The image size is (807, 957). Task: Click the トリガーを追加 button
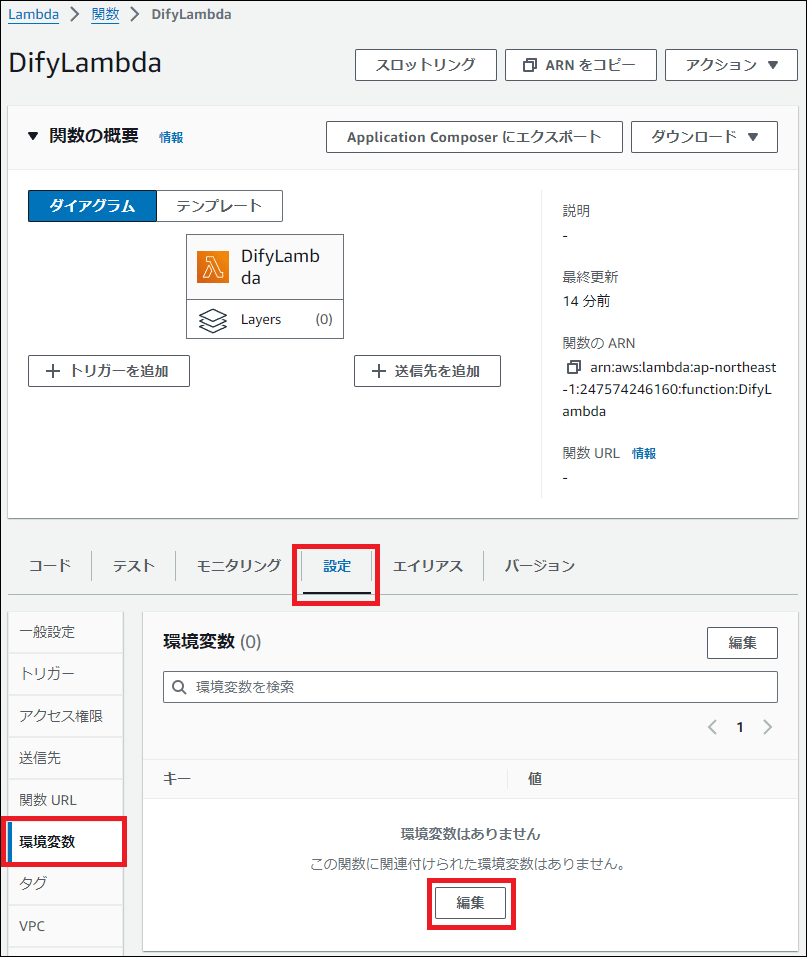[109, 371]
